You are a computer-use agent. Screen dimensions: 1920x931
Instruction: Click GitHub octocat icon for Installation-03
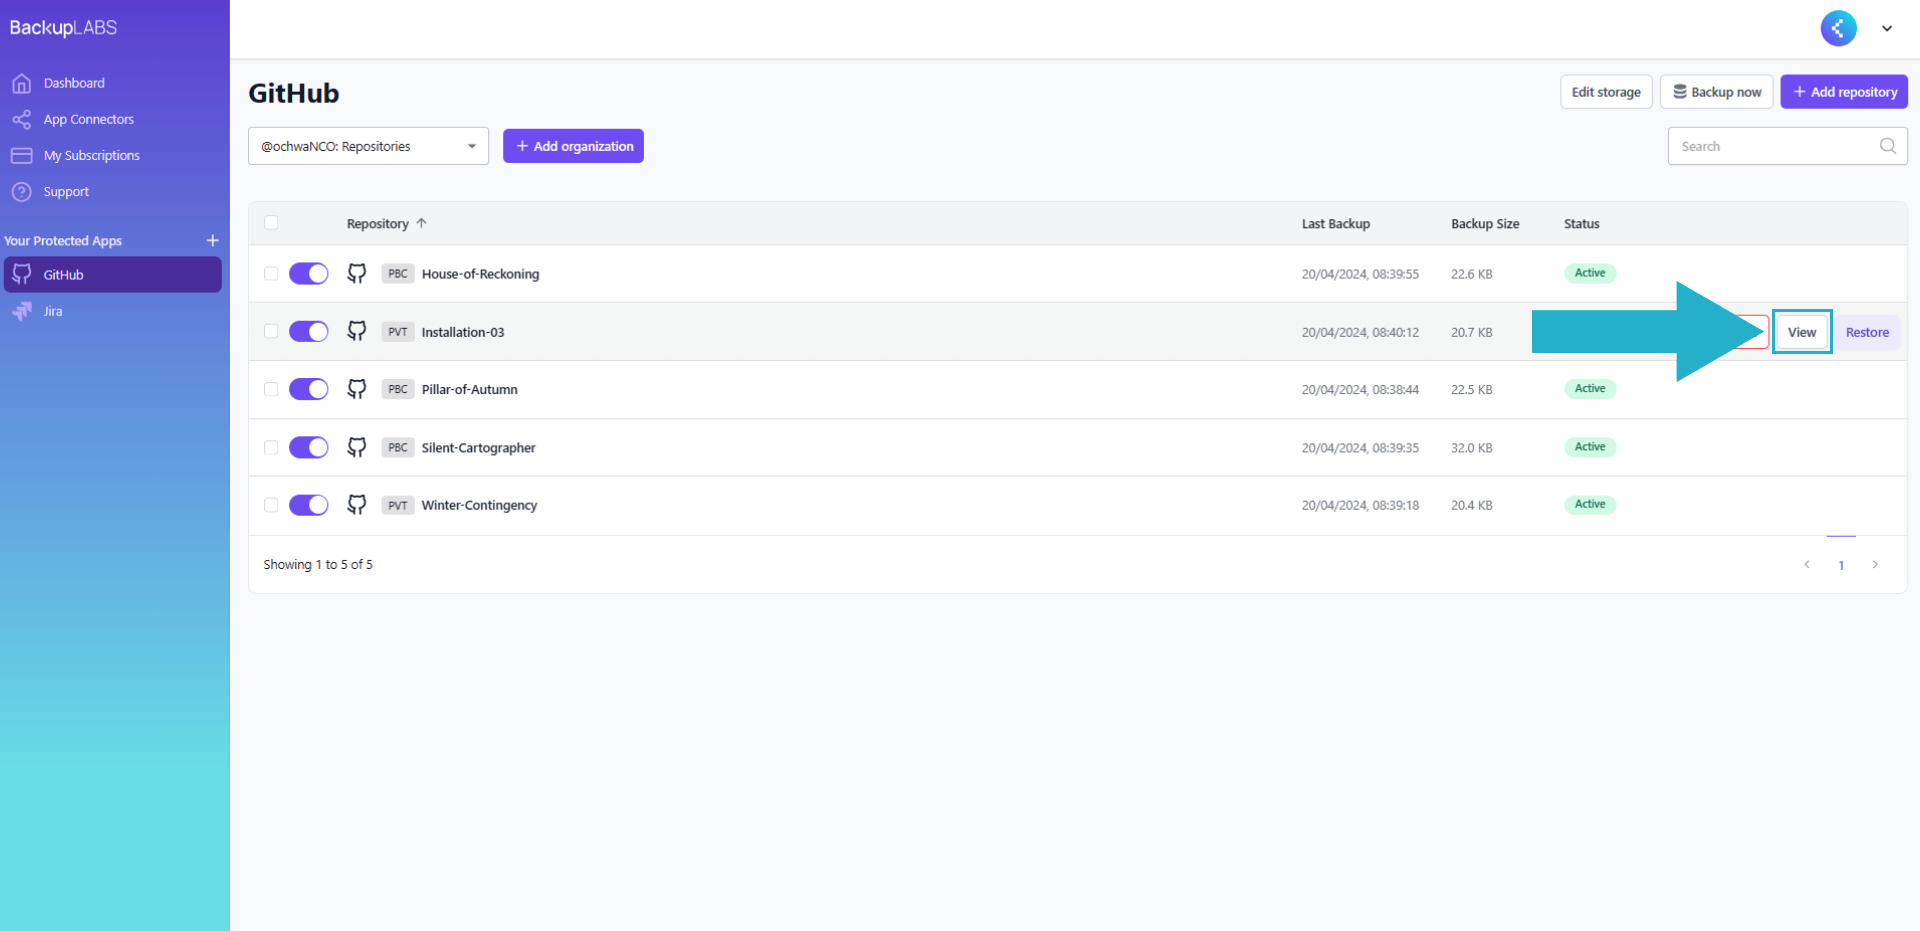click(357, 332)
